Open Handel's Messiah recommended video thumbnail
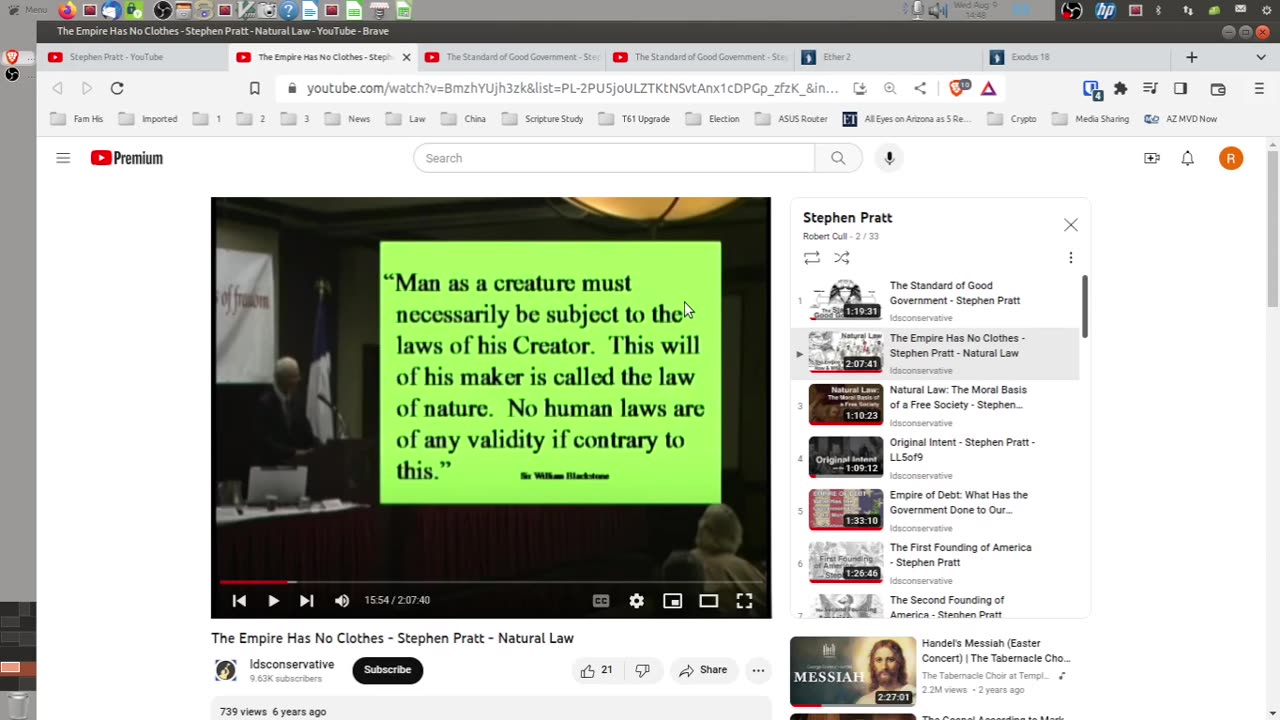Viewport: 1280px width, 720px height. coord(853,671)
